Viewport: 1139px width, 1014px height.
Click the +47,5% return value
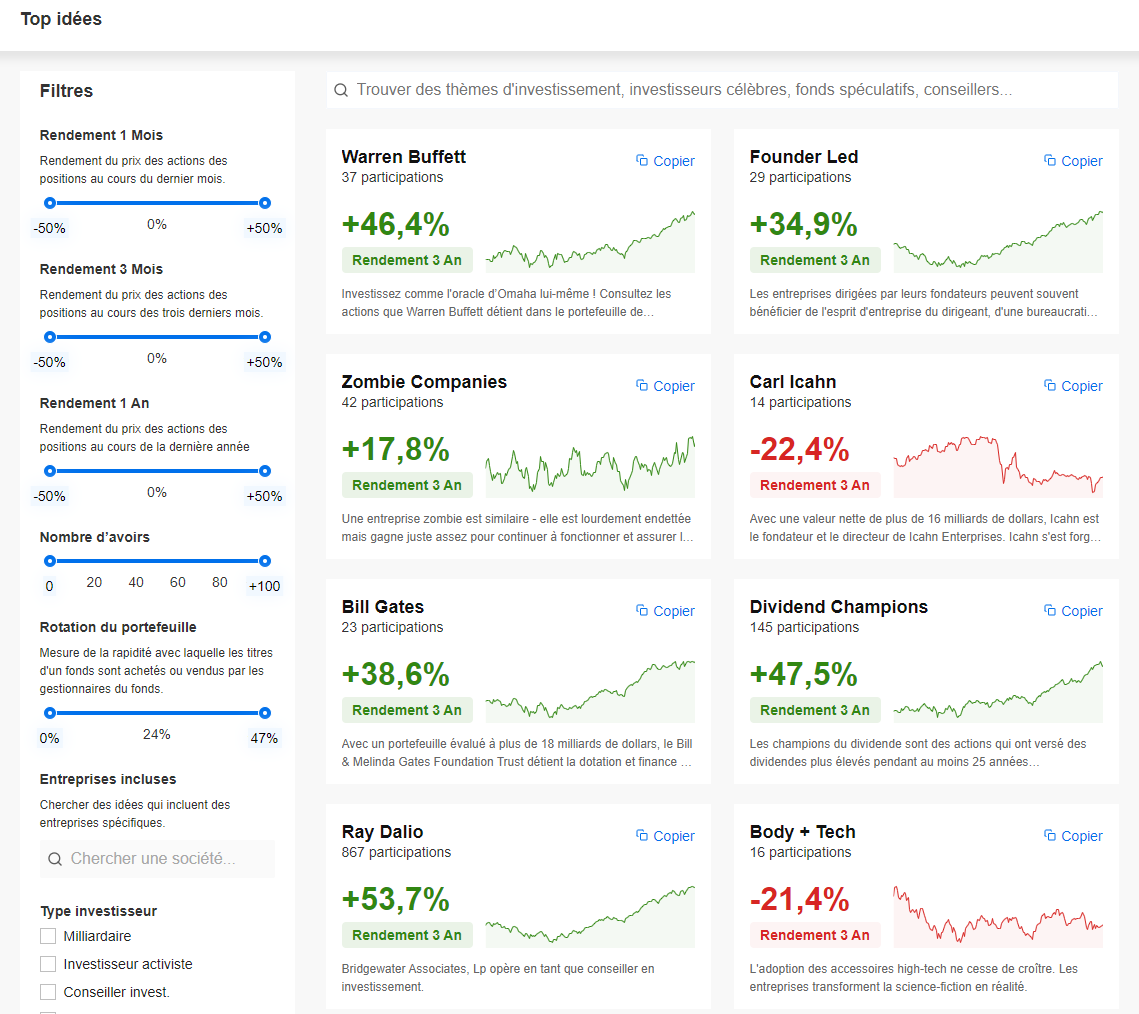coord(804,674)
